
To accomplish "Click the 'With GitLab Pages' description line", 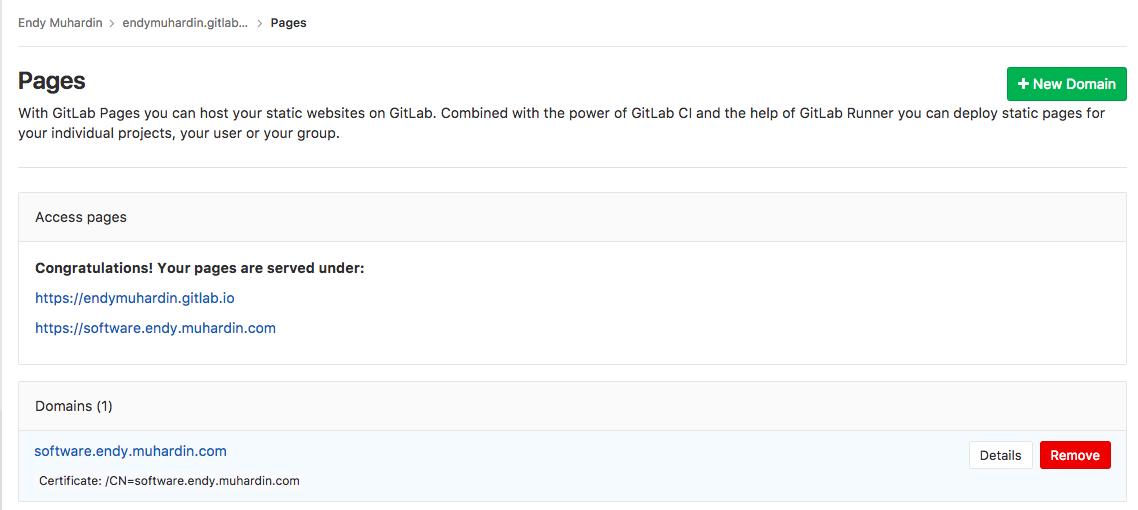I will pyautogui.click(x=562, y=114).
